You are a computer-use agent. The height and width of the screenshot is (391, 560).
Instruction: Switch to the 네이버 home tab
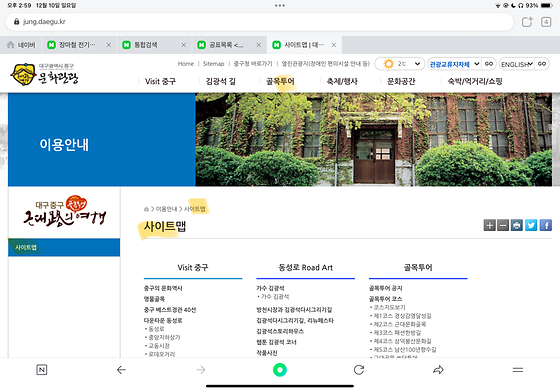click(x=21, y=45)
